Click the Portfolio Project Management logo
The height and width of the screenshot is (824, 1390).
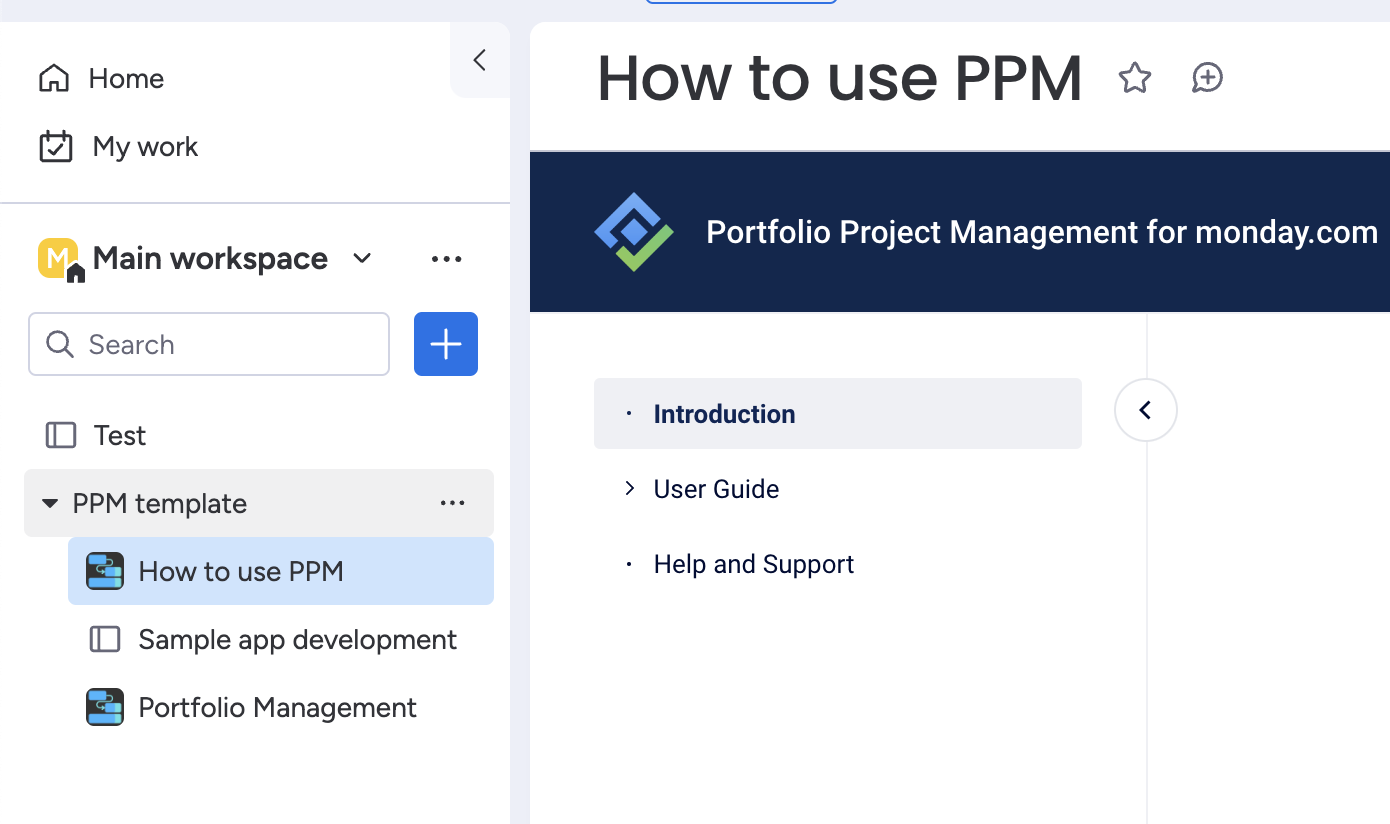(x=634, y=232)
